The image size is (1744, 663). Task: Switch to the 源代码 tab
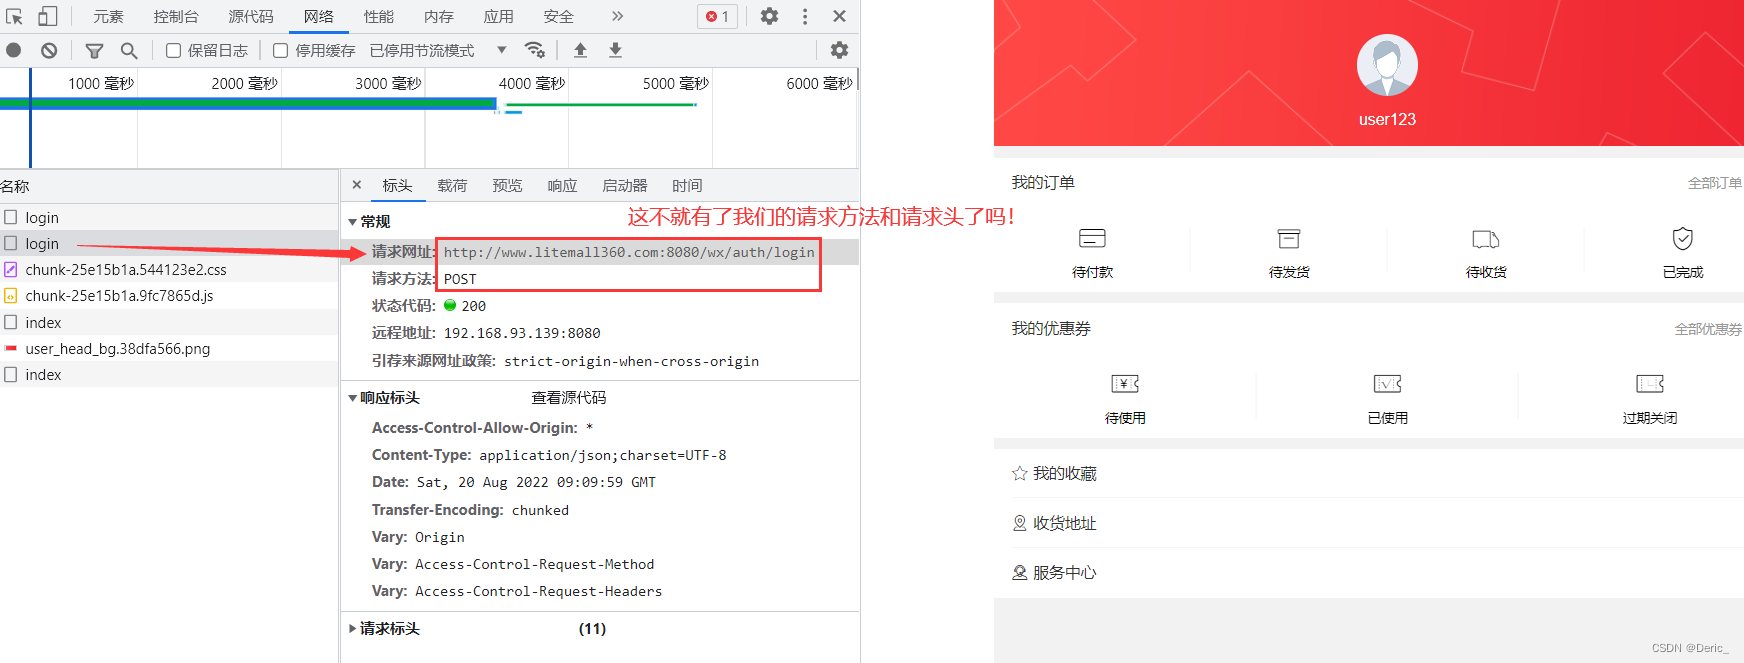point(251,16)
